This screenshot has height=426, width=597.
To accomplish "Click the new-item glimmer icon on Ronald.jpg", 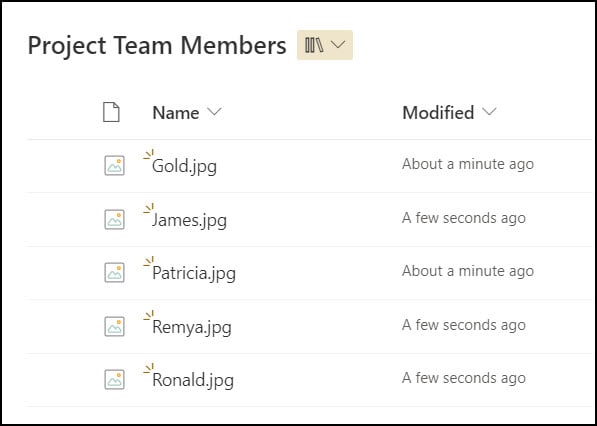I will (148, 368).
